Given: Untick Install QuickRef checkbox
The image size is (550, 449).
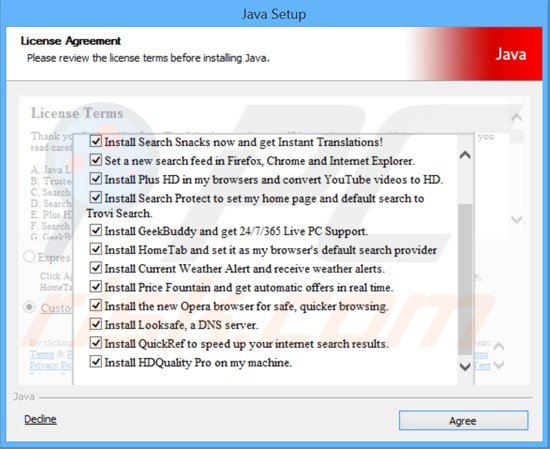Looking at the screenshot, I should (x=96, y=343).
